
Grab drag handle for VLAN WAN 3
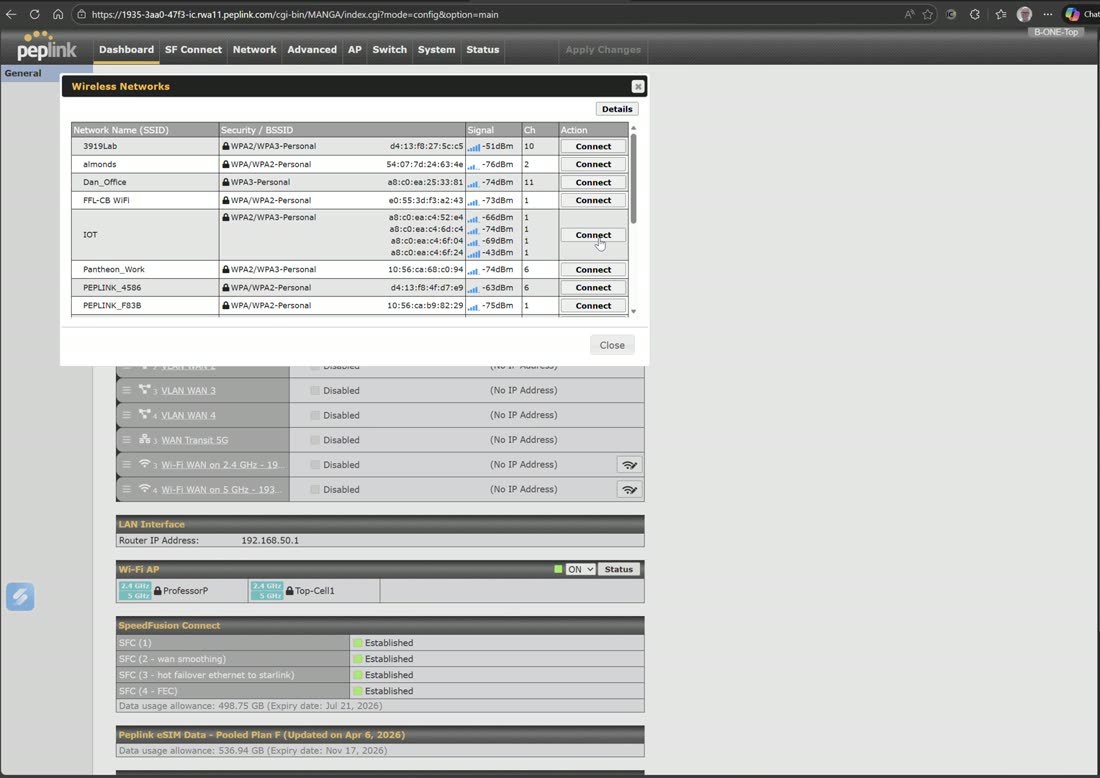tap(126, 390)
